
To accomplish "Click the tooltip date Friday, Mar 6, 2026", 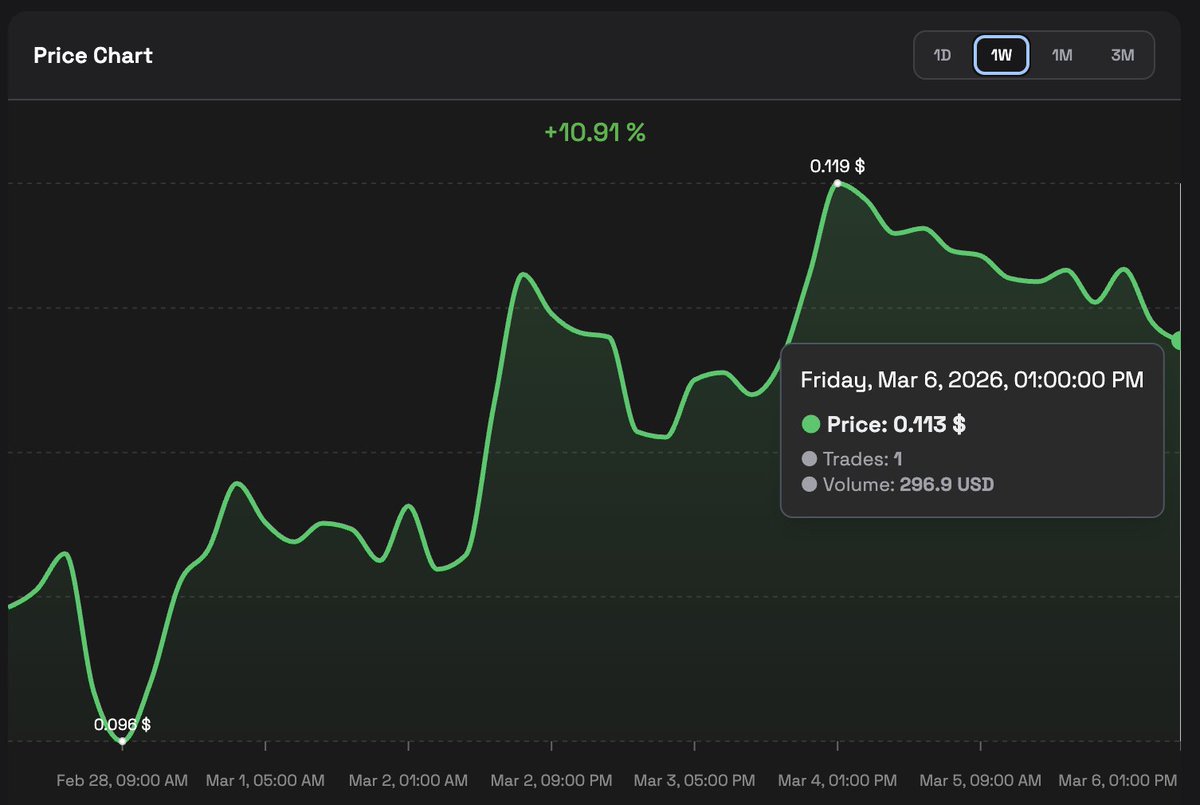I will pos(972,380).
